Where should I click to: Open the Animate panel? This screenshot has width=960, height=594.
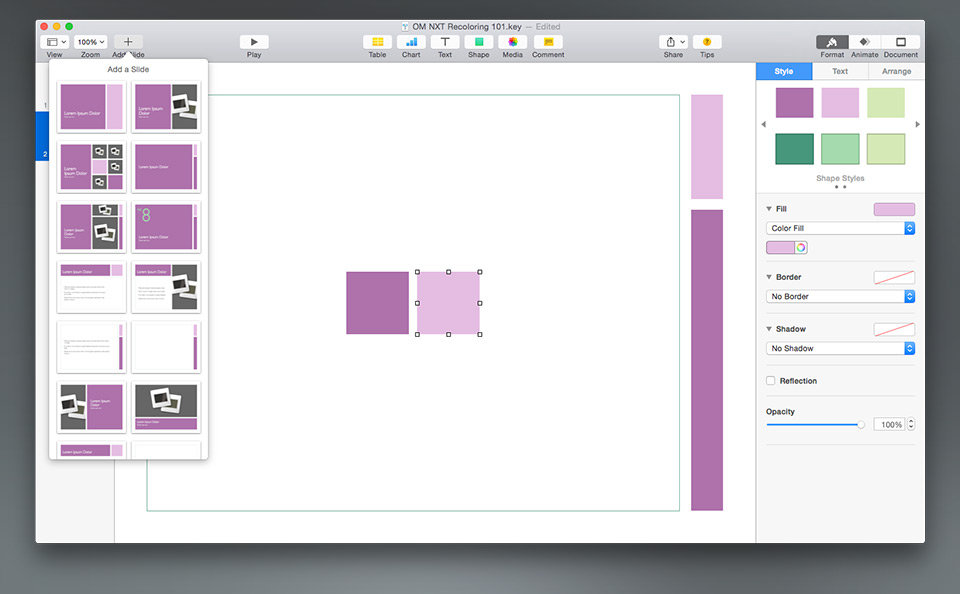[864, 43]
